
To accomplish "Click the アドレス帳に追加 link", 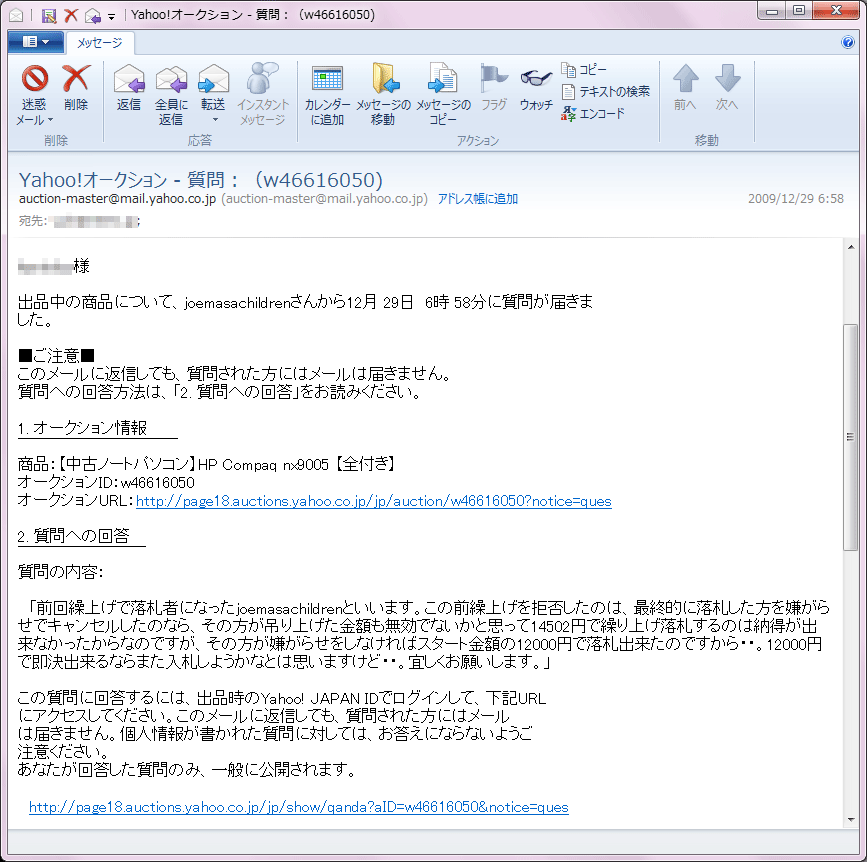I will [478, 199].
